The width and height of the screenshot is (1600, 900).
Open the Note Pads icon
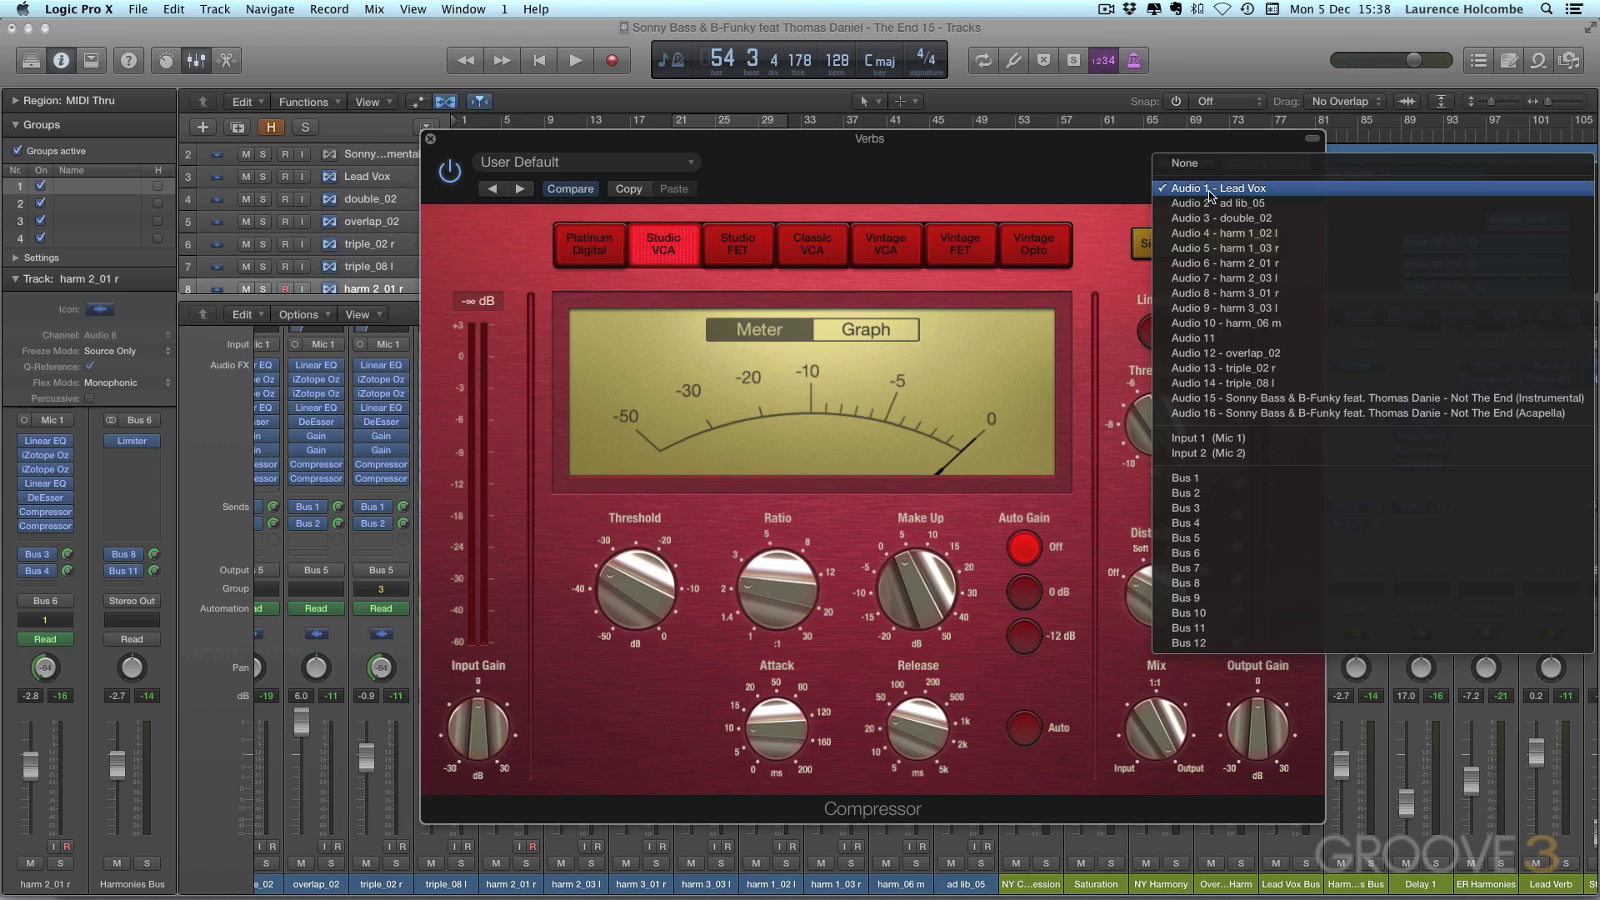coord(1509,60)
